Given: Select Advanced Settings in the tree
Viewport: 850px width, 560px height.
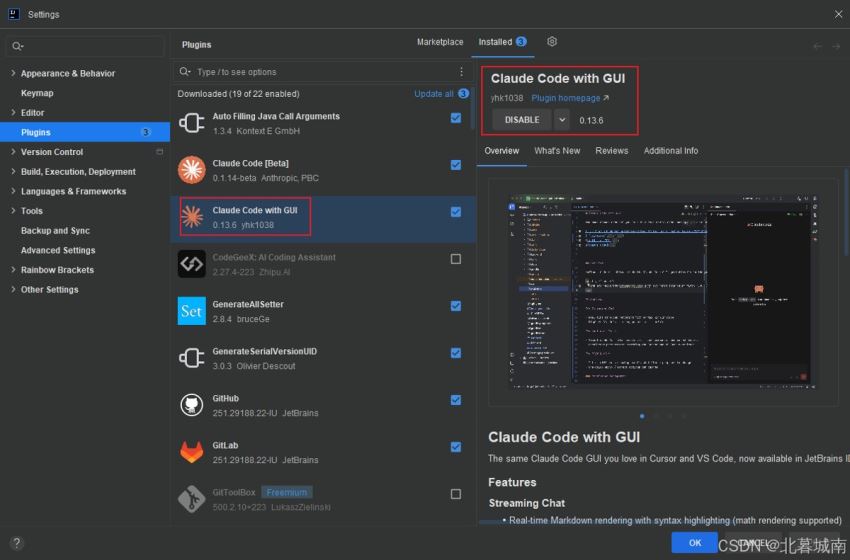Looking at the screenshot, I should coord(58,250).
